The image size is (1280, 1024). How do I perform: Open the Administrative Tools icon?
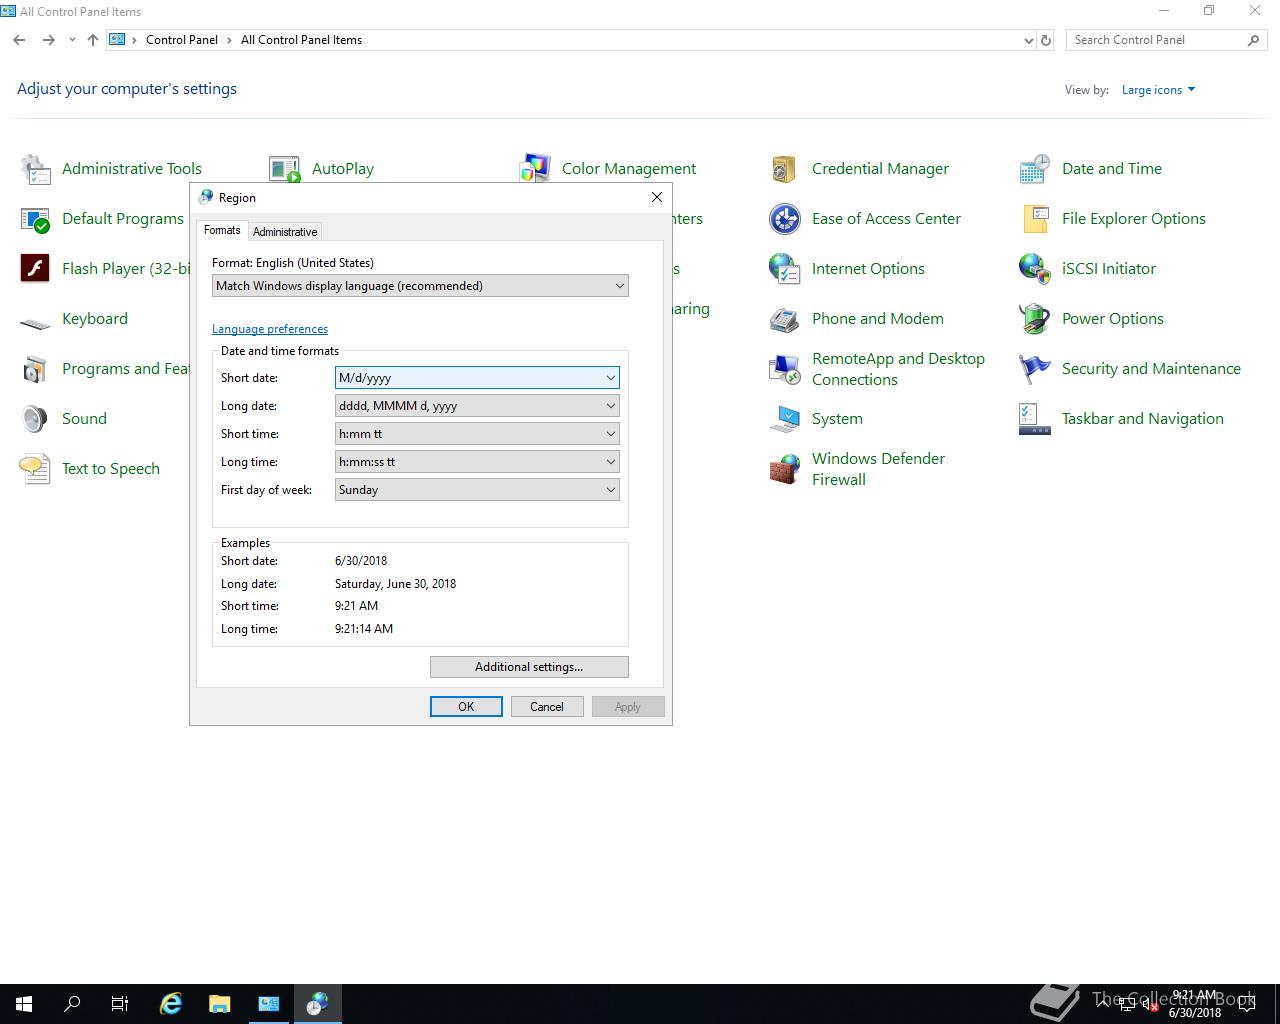point(35,169)
